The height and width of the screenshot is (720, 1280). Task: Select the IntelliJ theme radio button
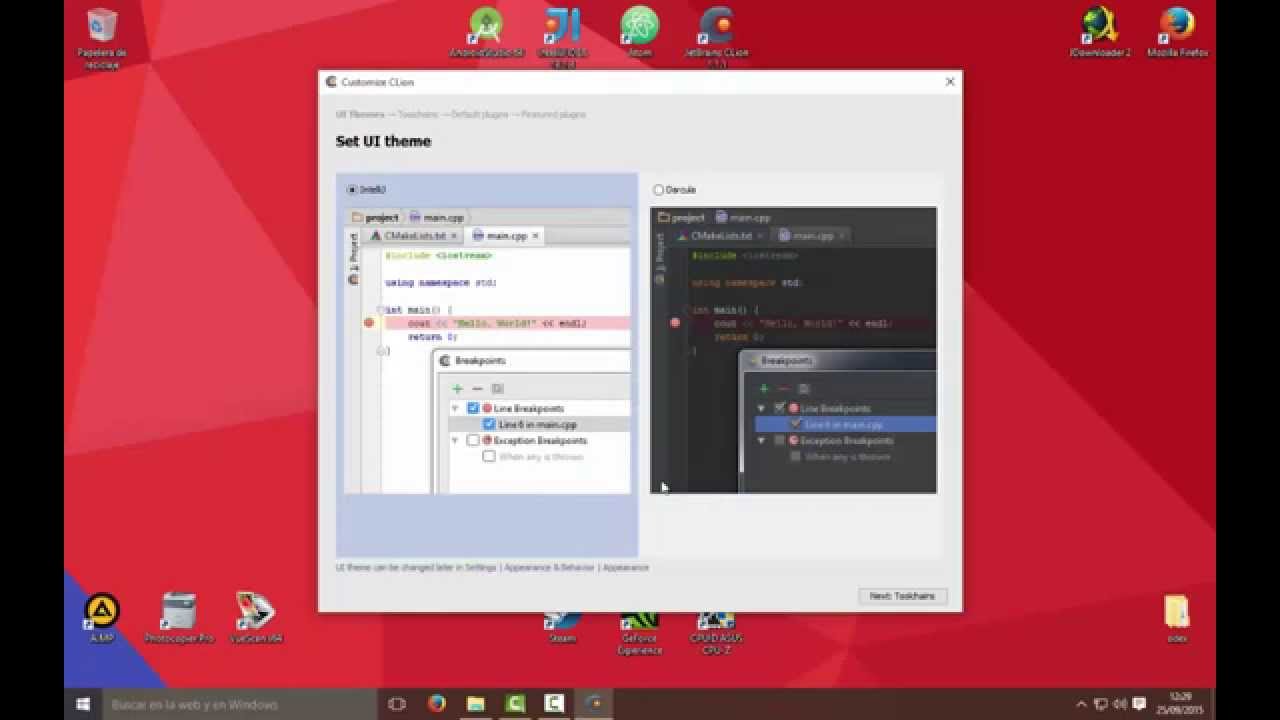[351, 189]
